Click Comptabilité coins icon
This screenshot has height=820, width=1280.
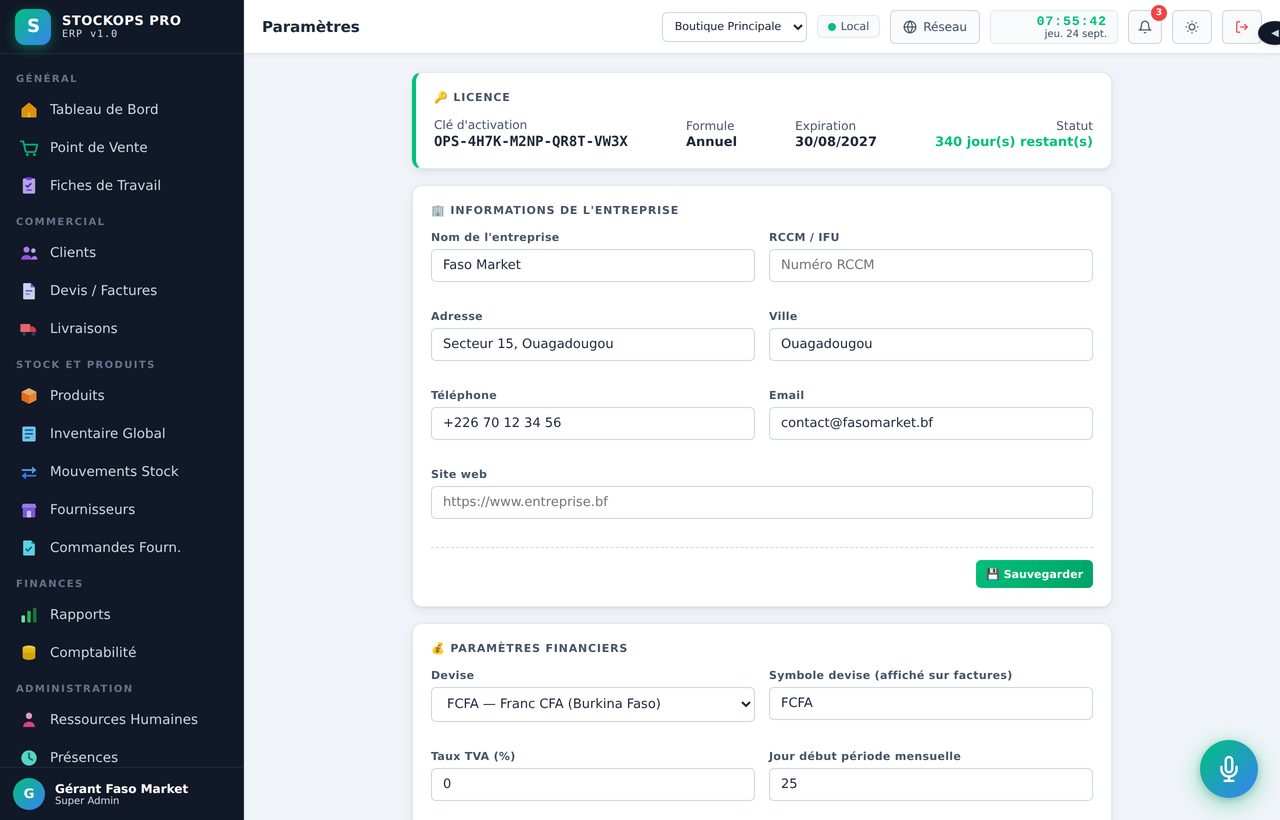[29, 653]
